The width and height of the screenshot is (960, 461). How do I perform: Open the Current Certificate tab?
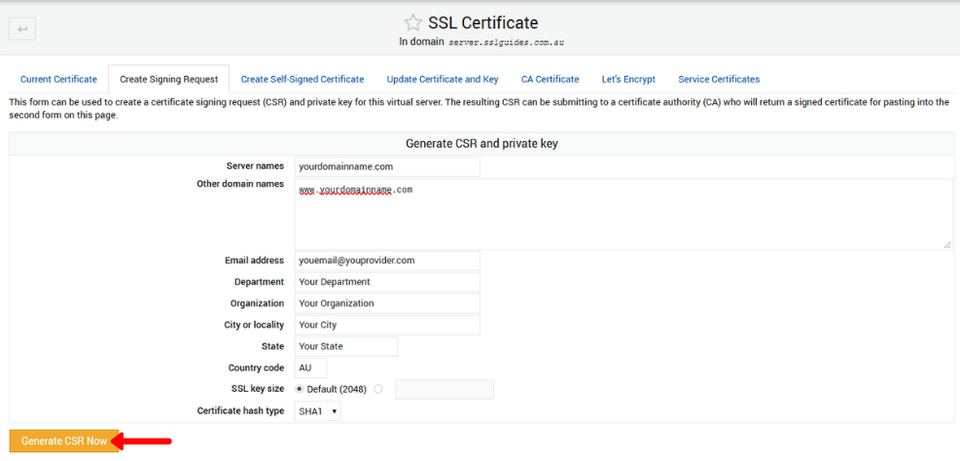coord(59,79)
